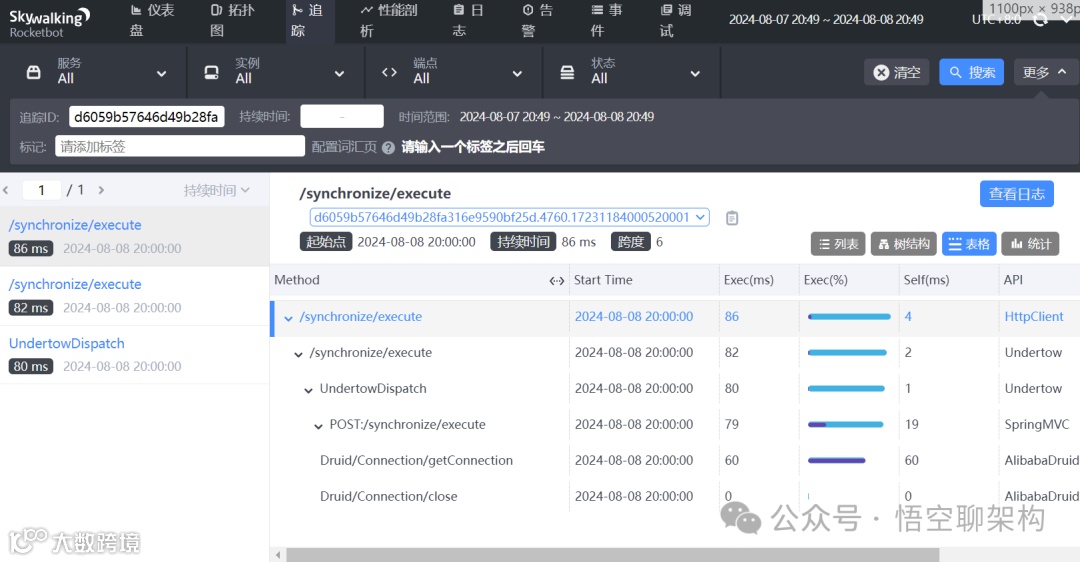Click the Start Time column header

[603, 280]
